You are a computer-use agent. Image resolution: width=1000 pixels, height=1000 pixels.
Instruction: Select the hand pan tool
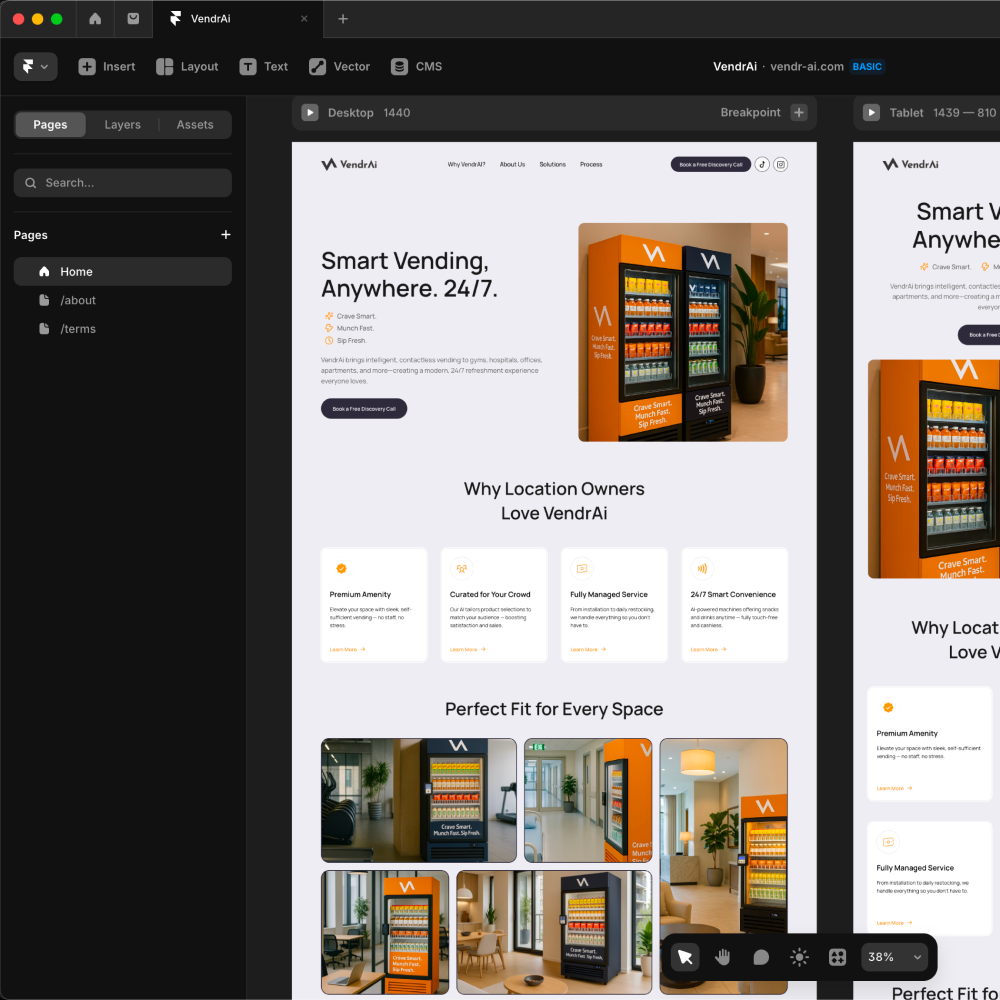(x=723, y=957)
